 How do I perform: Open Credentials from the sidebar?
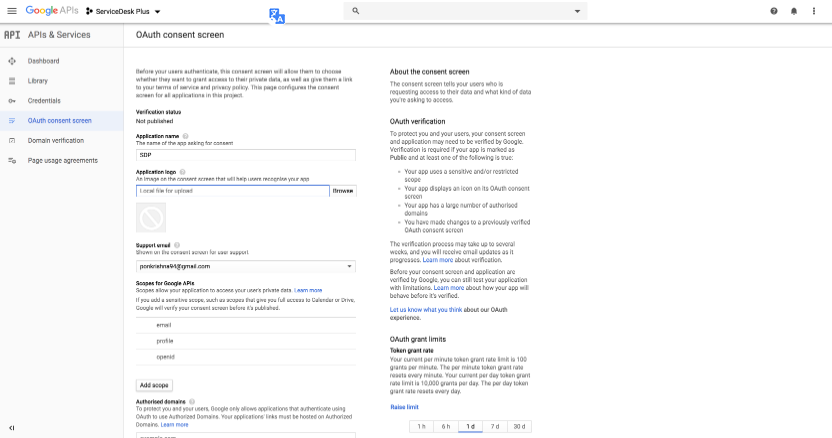point(44,101)
